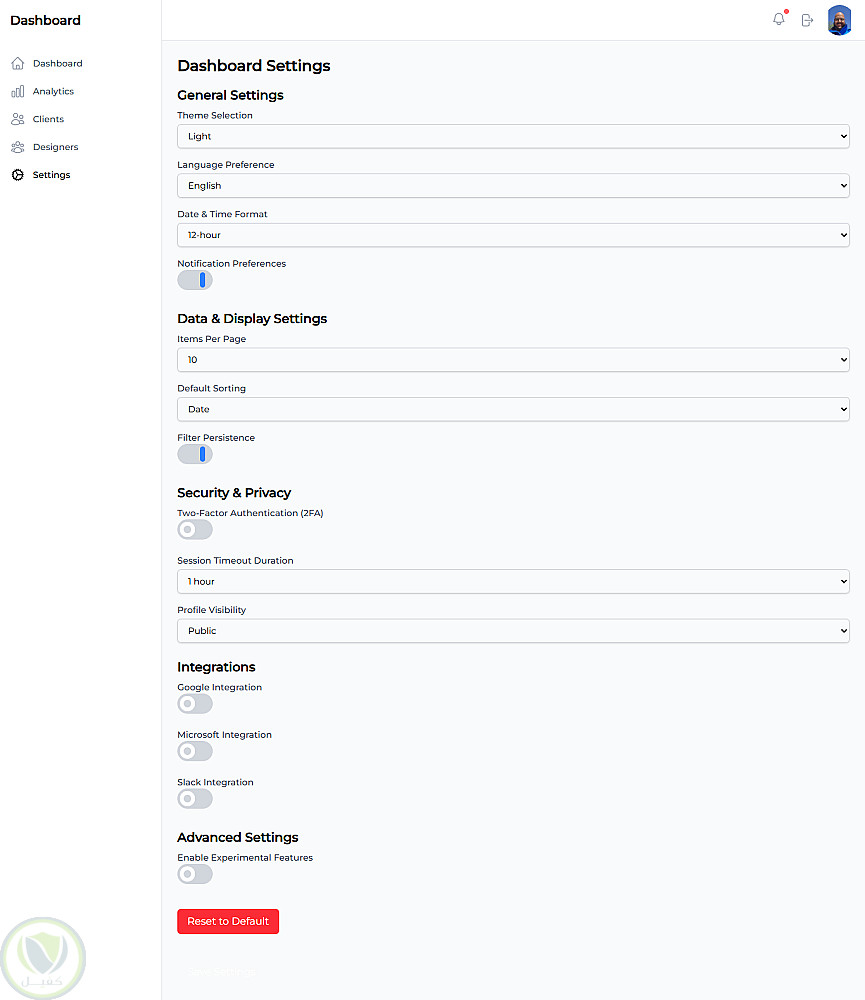Enable Two-Factor Authentication toggle
Viewport: 865px width, 1000px height.
pyautogui.click(x=195, y=530)
